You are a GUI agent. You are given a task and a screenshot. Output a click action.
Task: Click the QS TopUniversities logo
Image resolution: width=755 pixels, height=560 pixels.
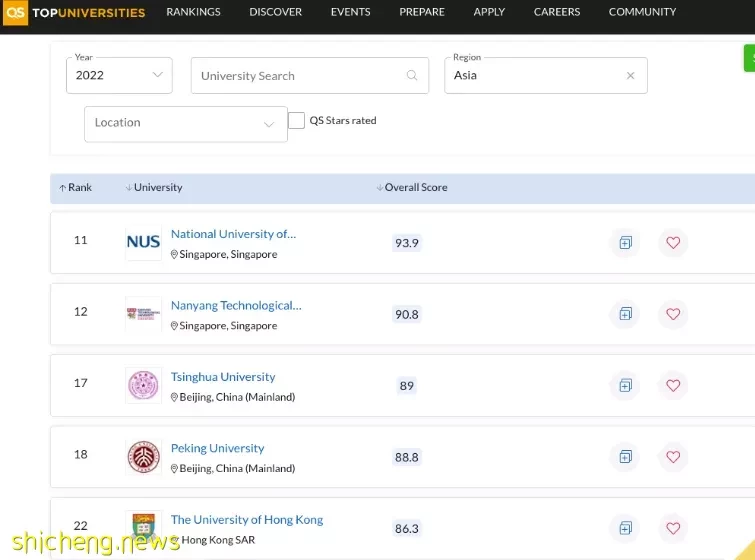[x=74, y=12]
